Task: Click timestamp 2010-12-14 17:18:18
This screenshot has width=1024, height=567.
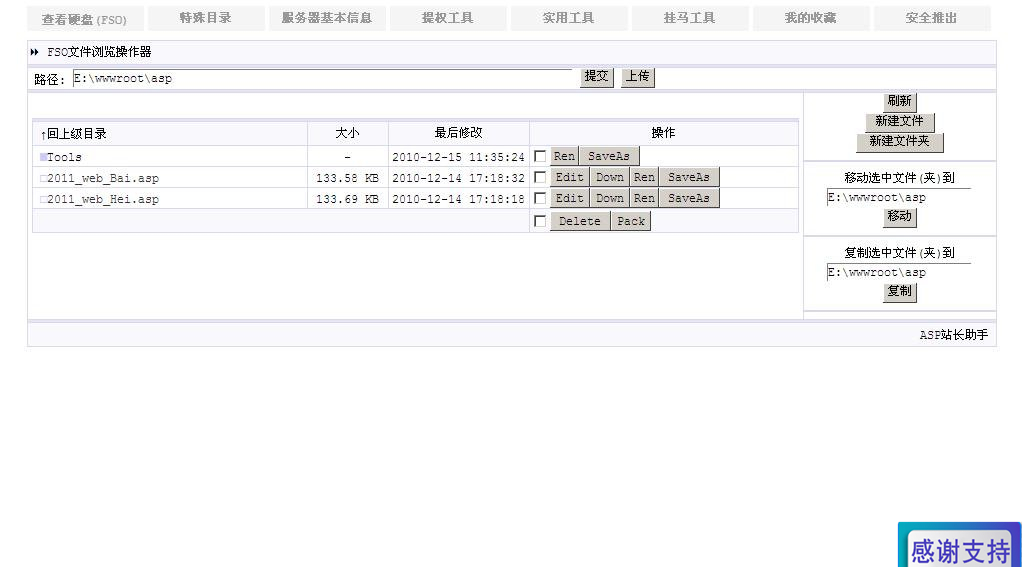Action: (x=458, y=199)
